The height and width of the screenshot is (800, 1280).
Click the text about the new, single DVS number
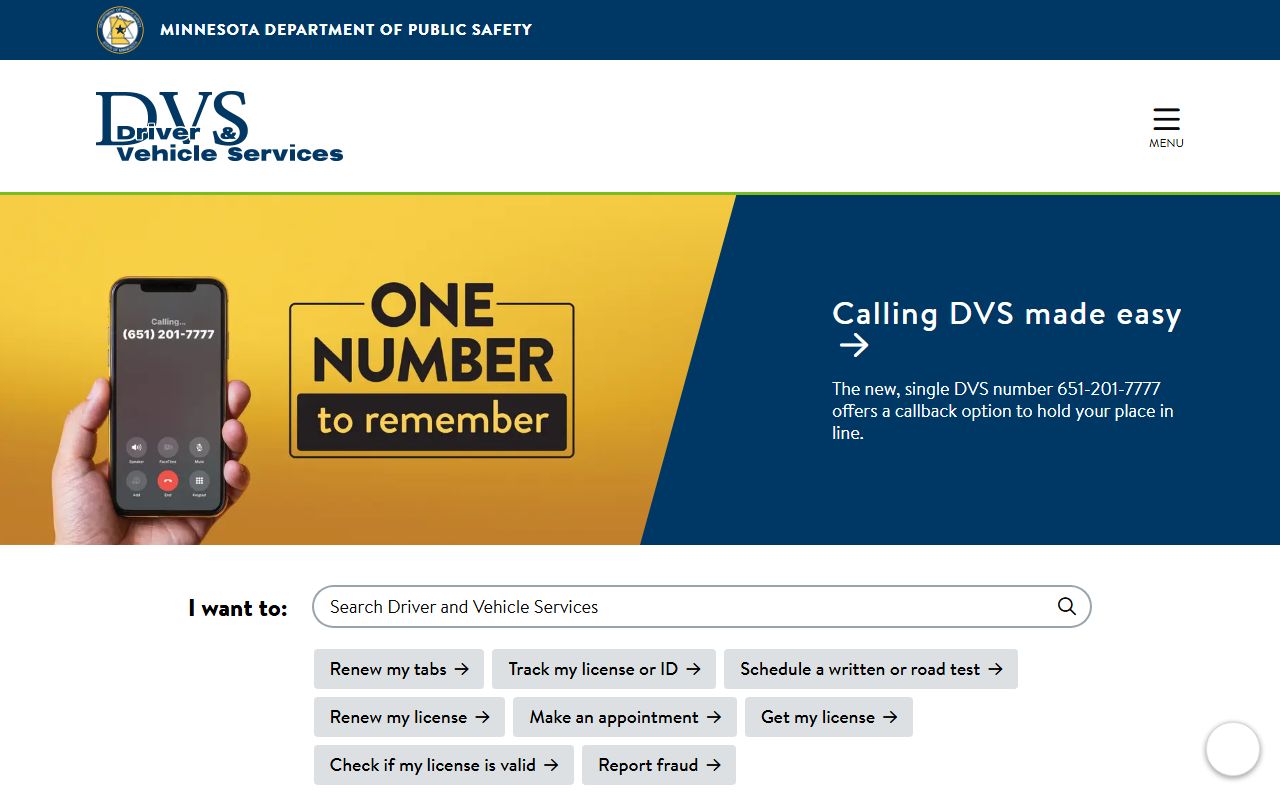click(1003, 411)
